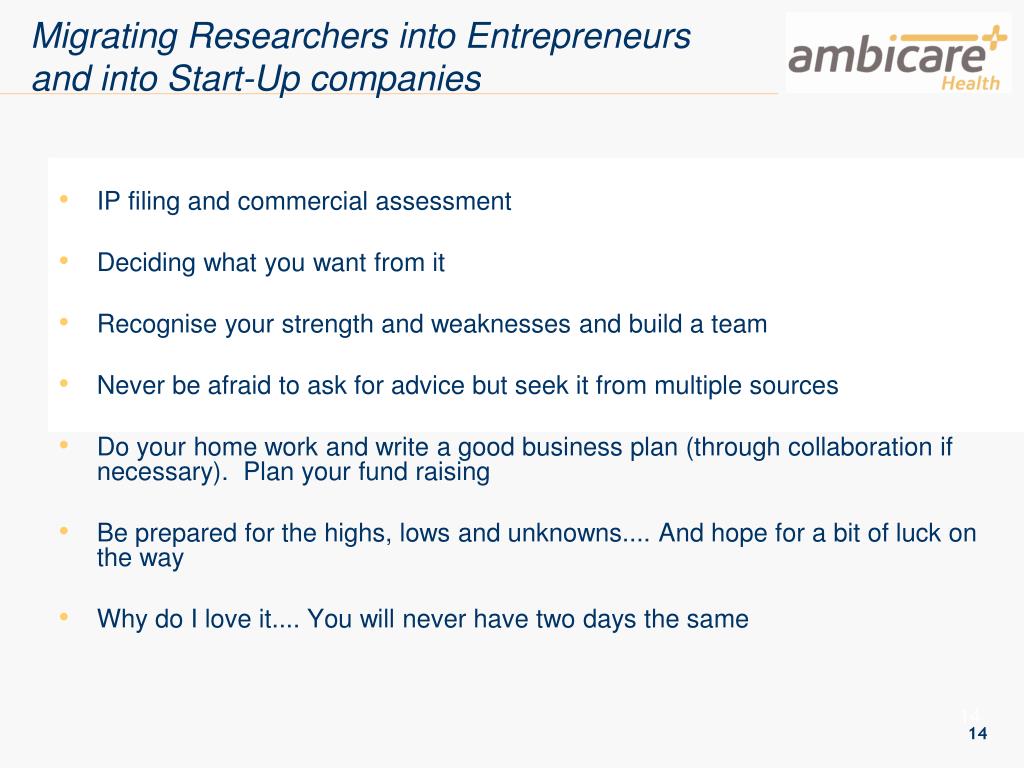Click the 'and into Start-Up companies' title line
The image size is (1024, 768).
coord(257,79)
